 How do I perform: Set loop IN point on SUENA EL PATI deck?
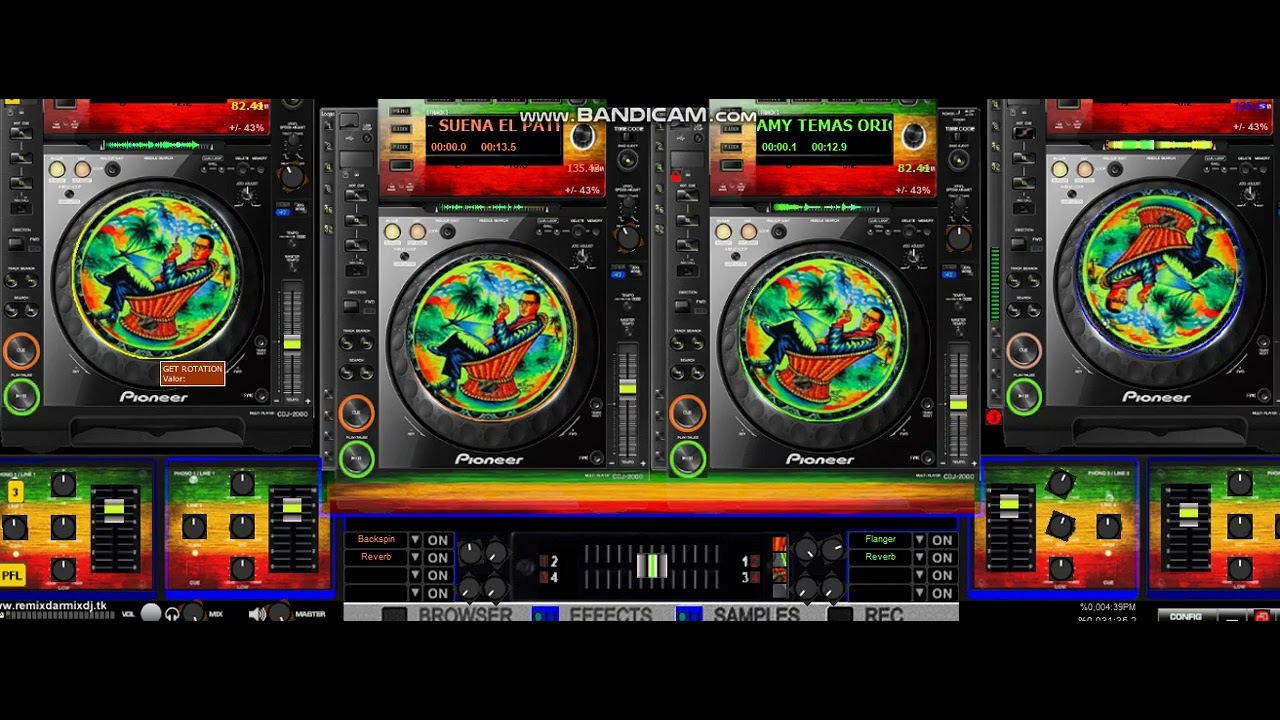point(392,232)
